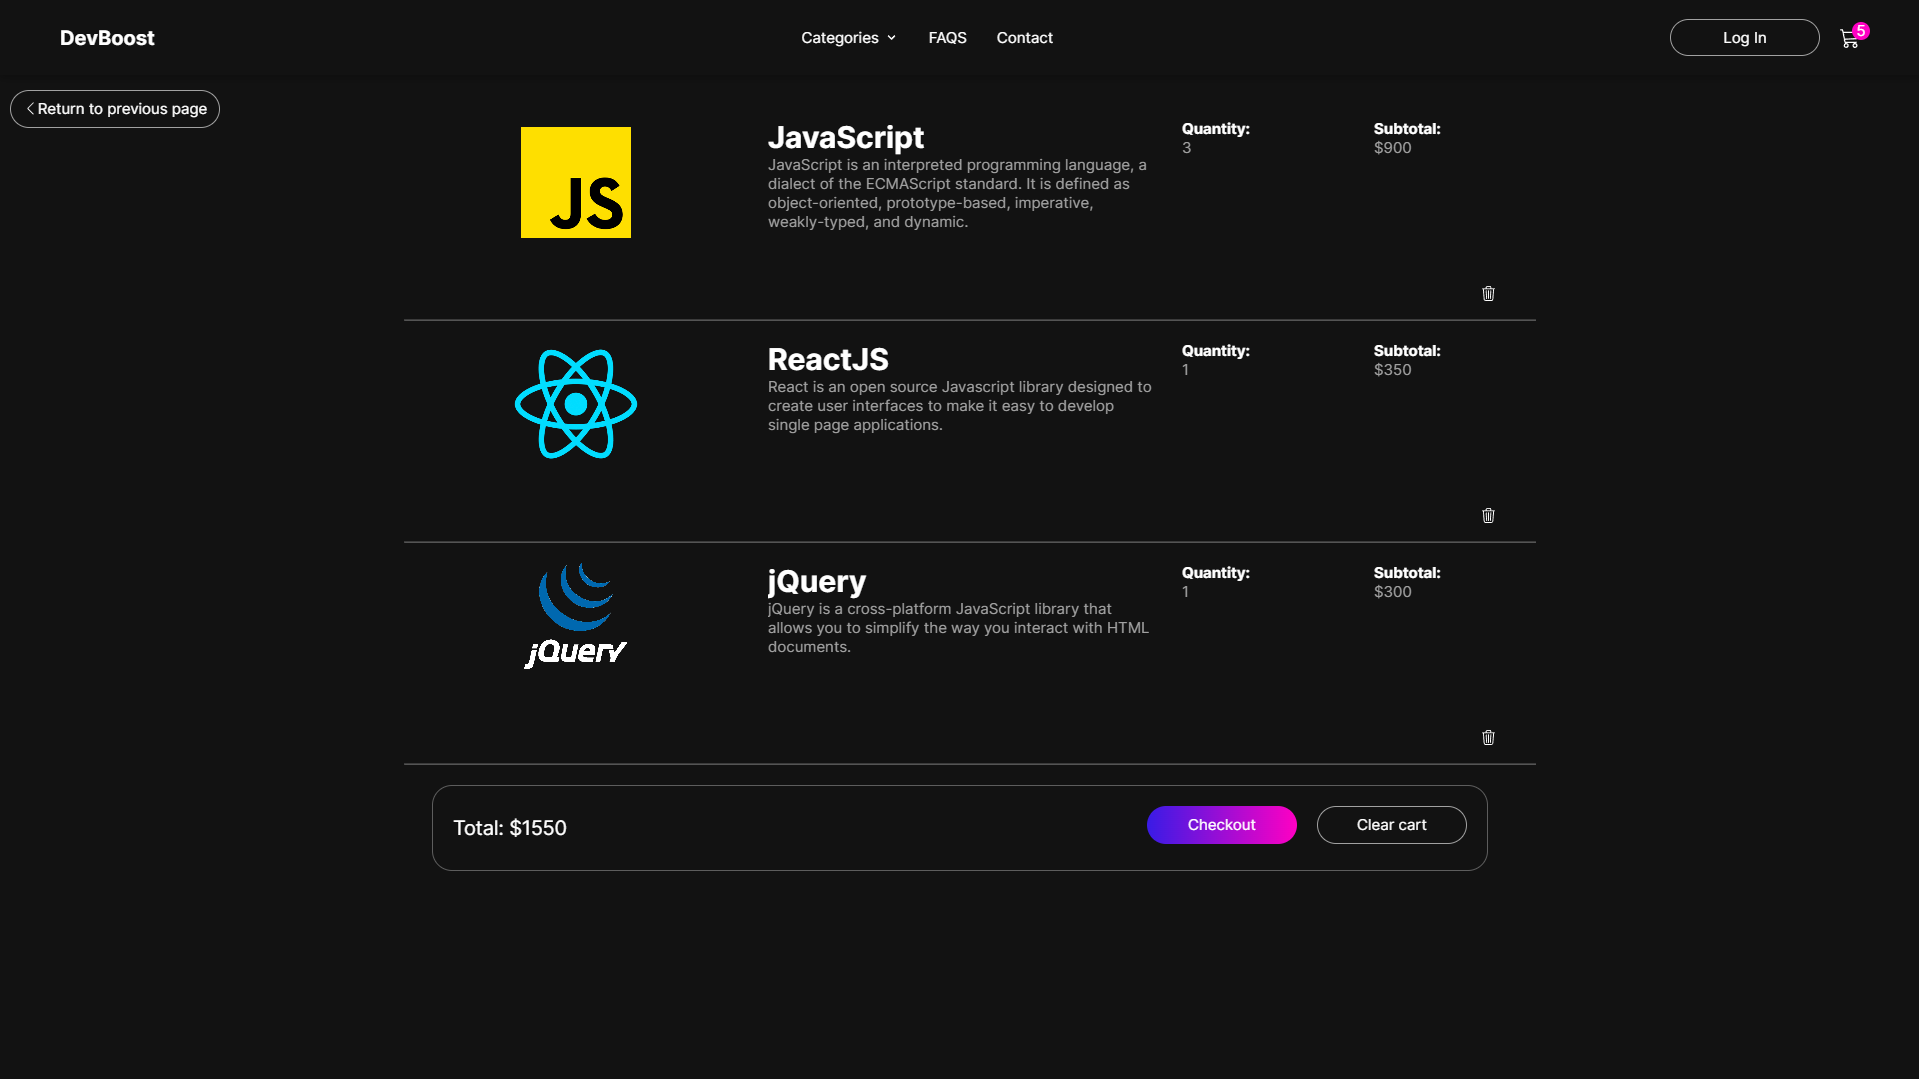This screenshot has height=1079, width=1919.
Task: Click the ReactJS description paragraph
Action: point(959,406)
